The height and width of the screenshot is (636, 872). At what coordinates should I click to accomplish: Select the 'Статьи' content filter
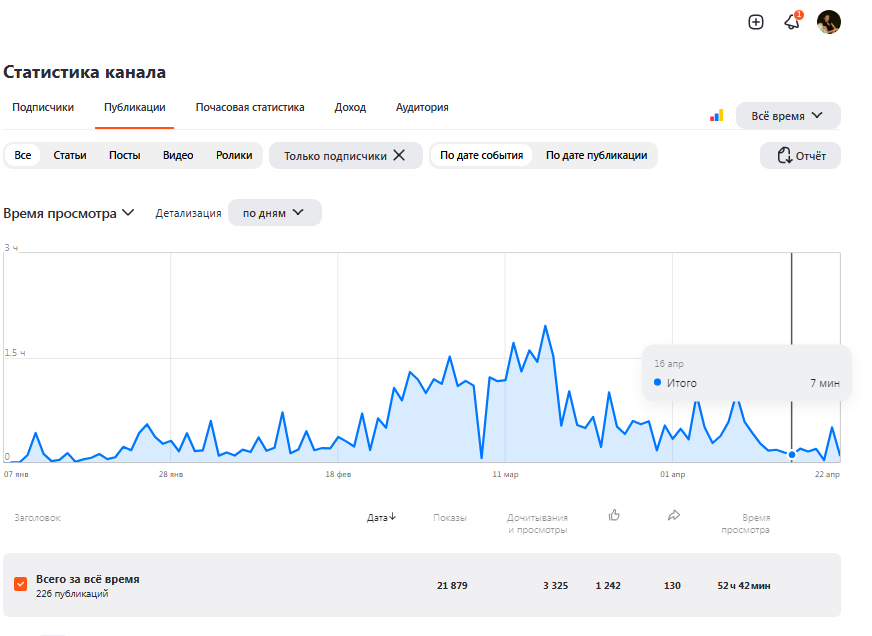click(70, 155)
